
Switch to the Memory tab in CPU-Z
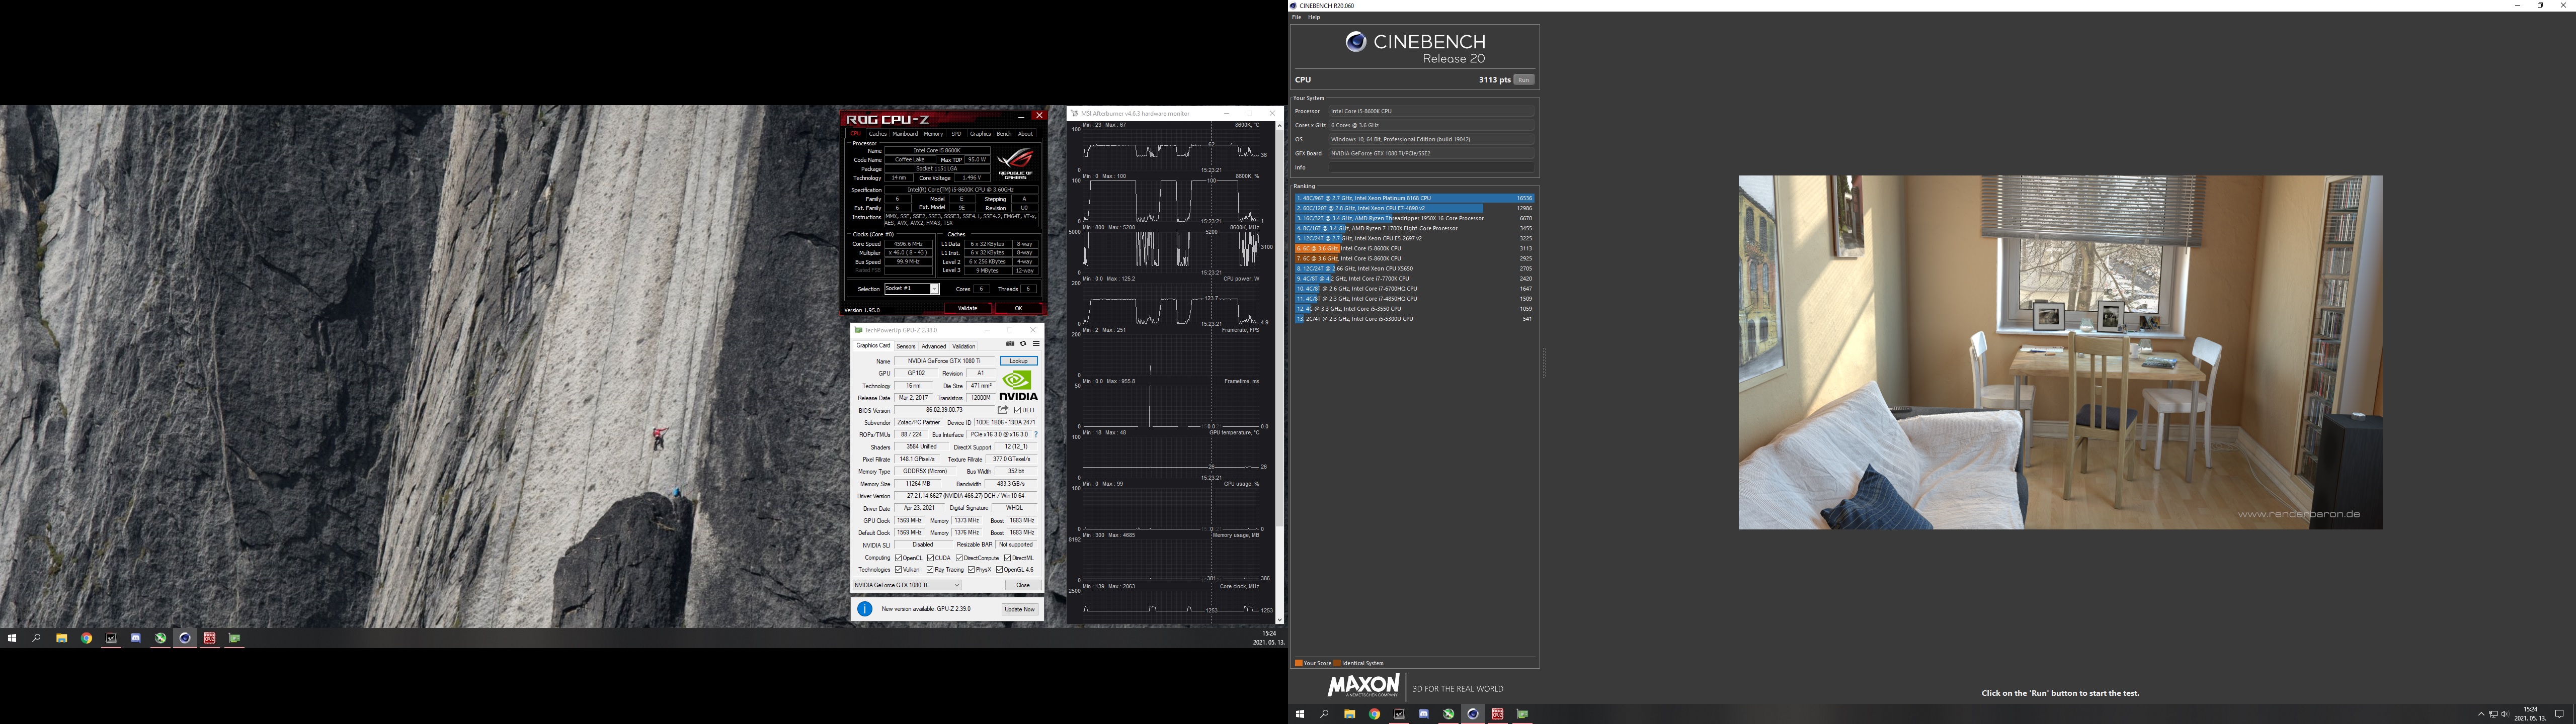point(933,134)
